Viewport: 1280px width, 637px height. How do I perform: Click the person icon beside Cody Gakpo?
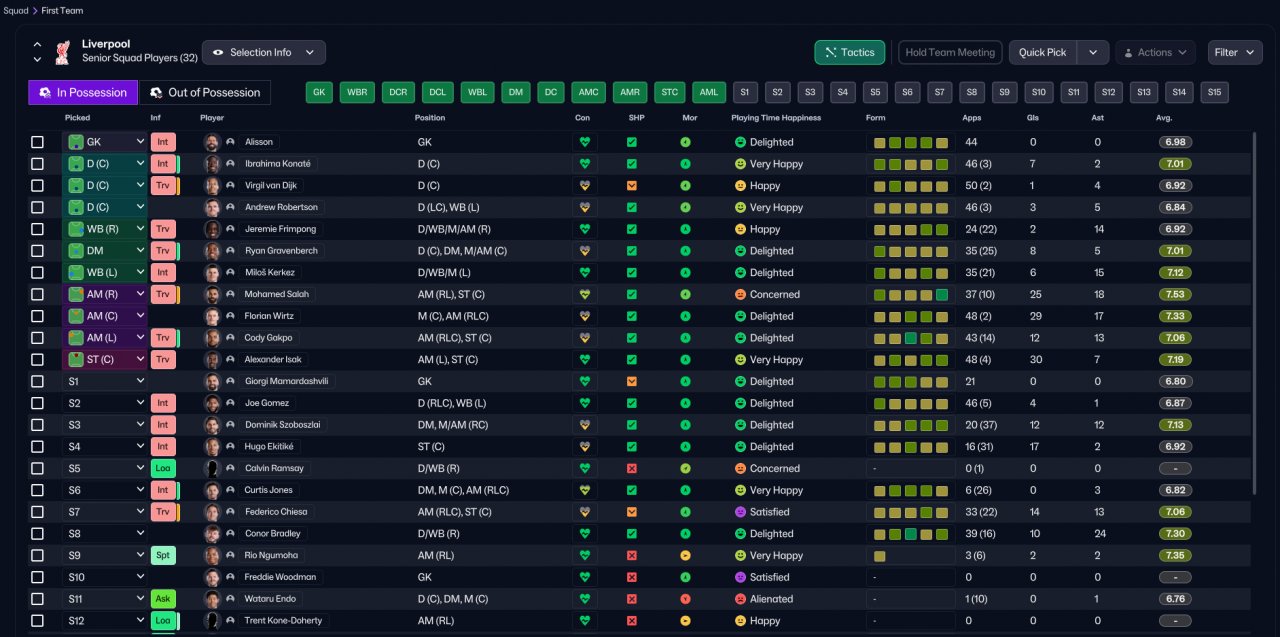(231, 338)
